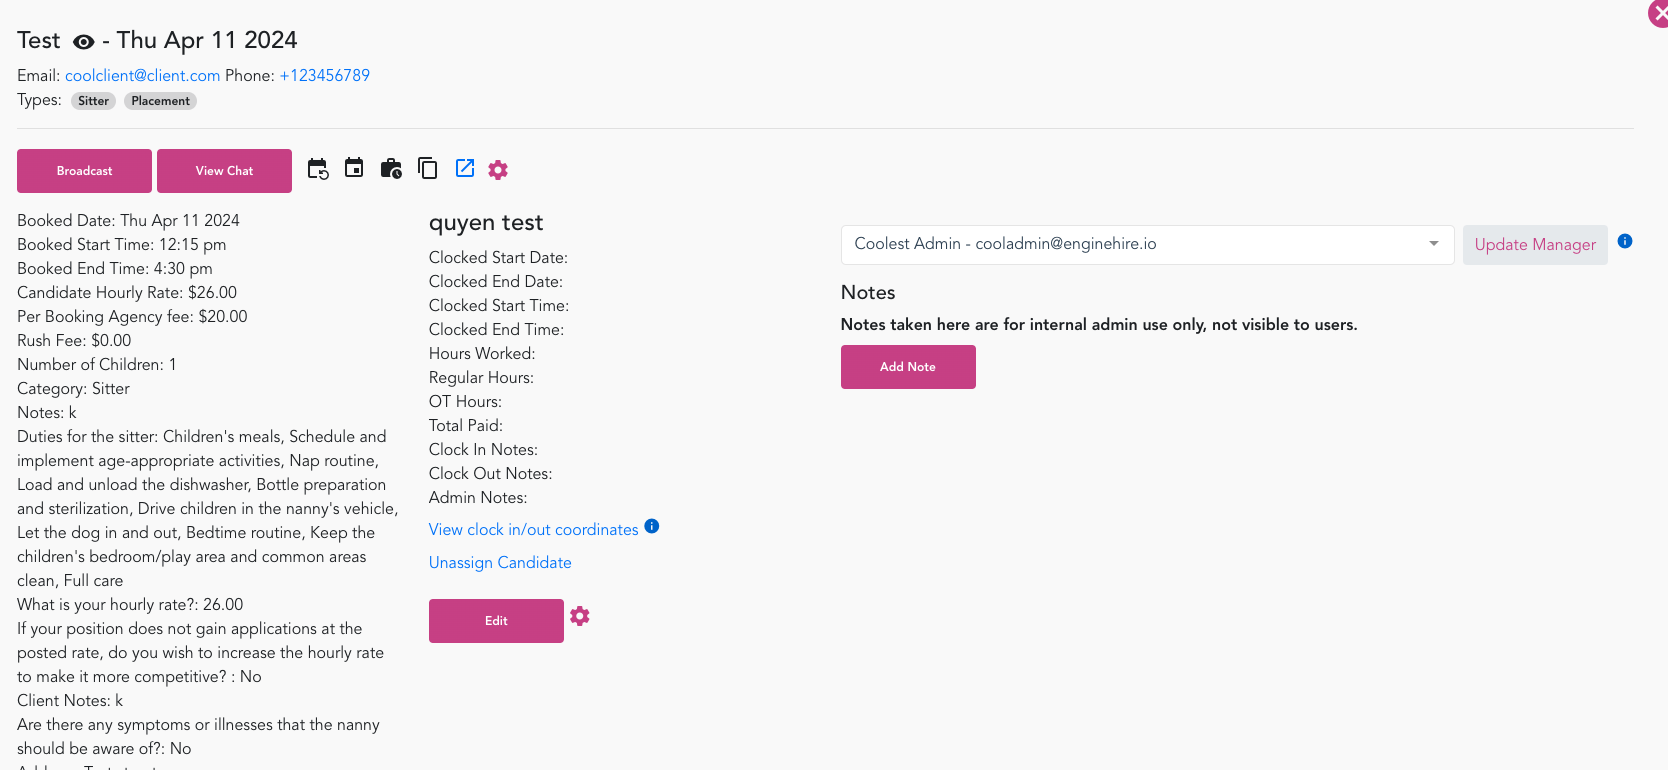Open the manager selection dropdown
Viewport: 1668px width, 770px height.
click(1148, 245)
